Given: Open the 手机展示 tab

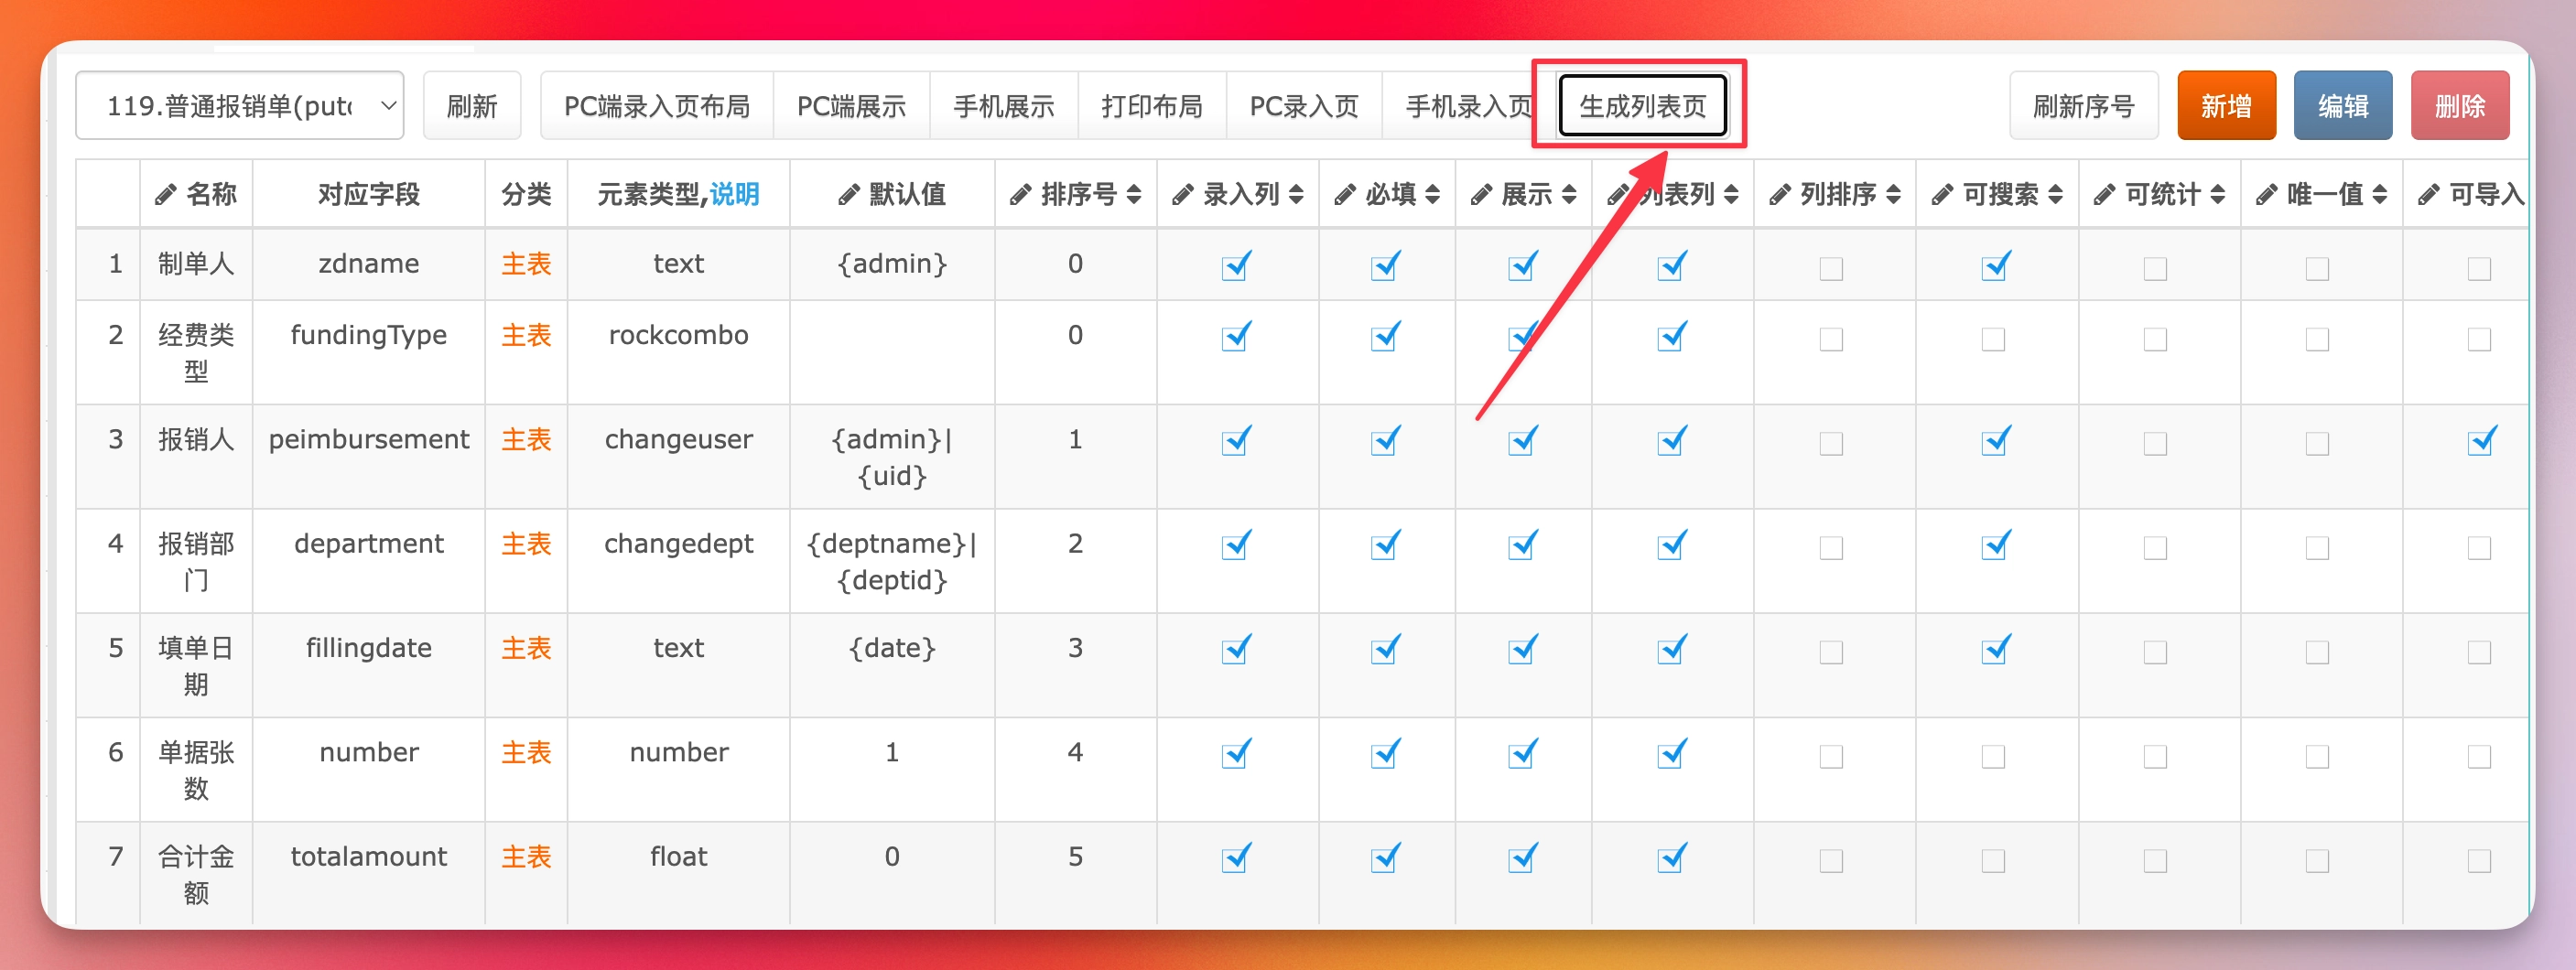Looking at the screenshot, I should 1004,106.
